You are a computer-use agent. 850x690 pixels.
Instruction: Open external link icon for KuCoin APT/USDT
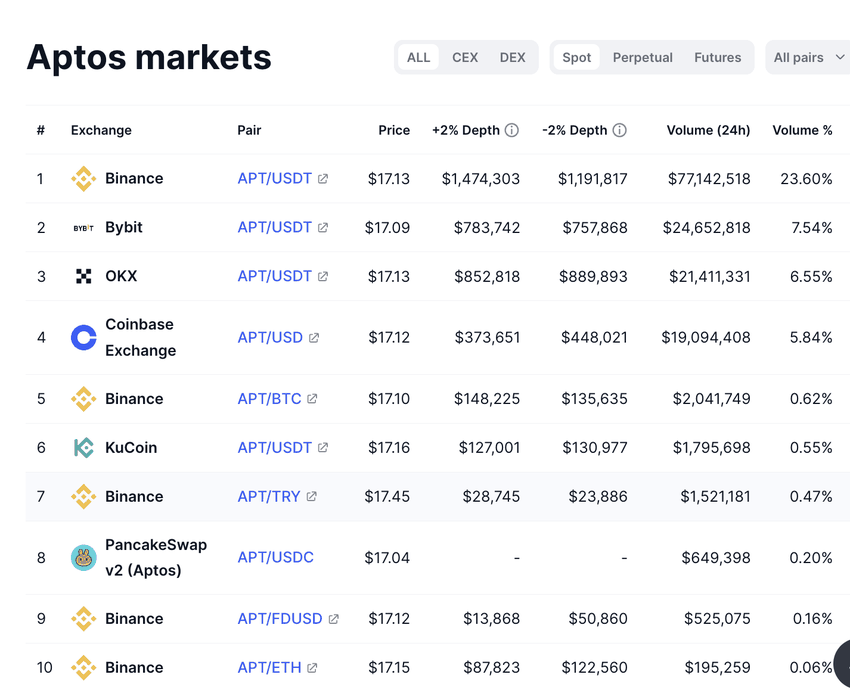323,448
